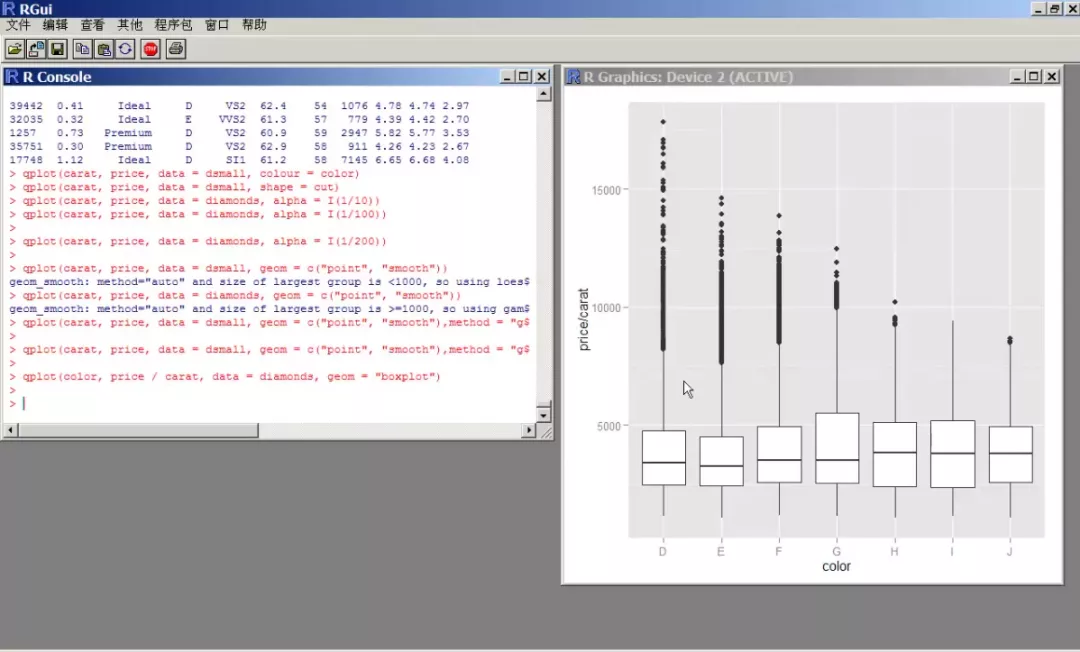Screen dimensions: 1080x652
Task: Click horizontal scrollbar right arrow in console
Action: coord(529,431)
